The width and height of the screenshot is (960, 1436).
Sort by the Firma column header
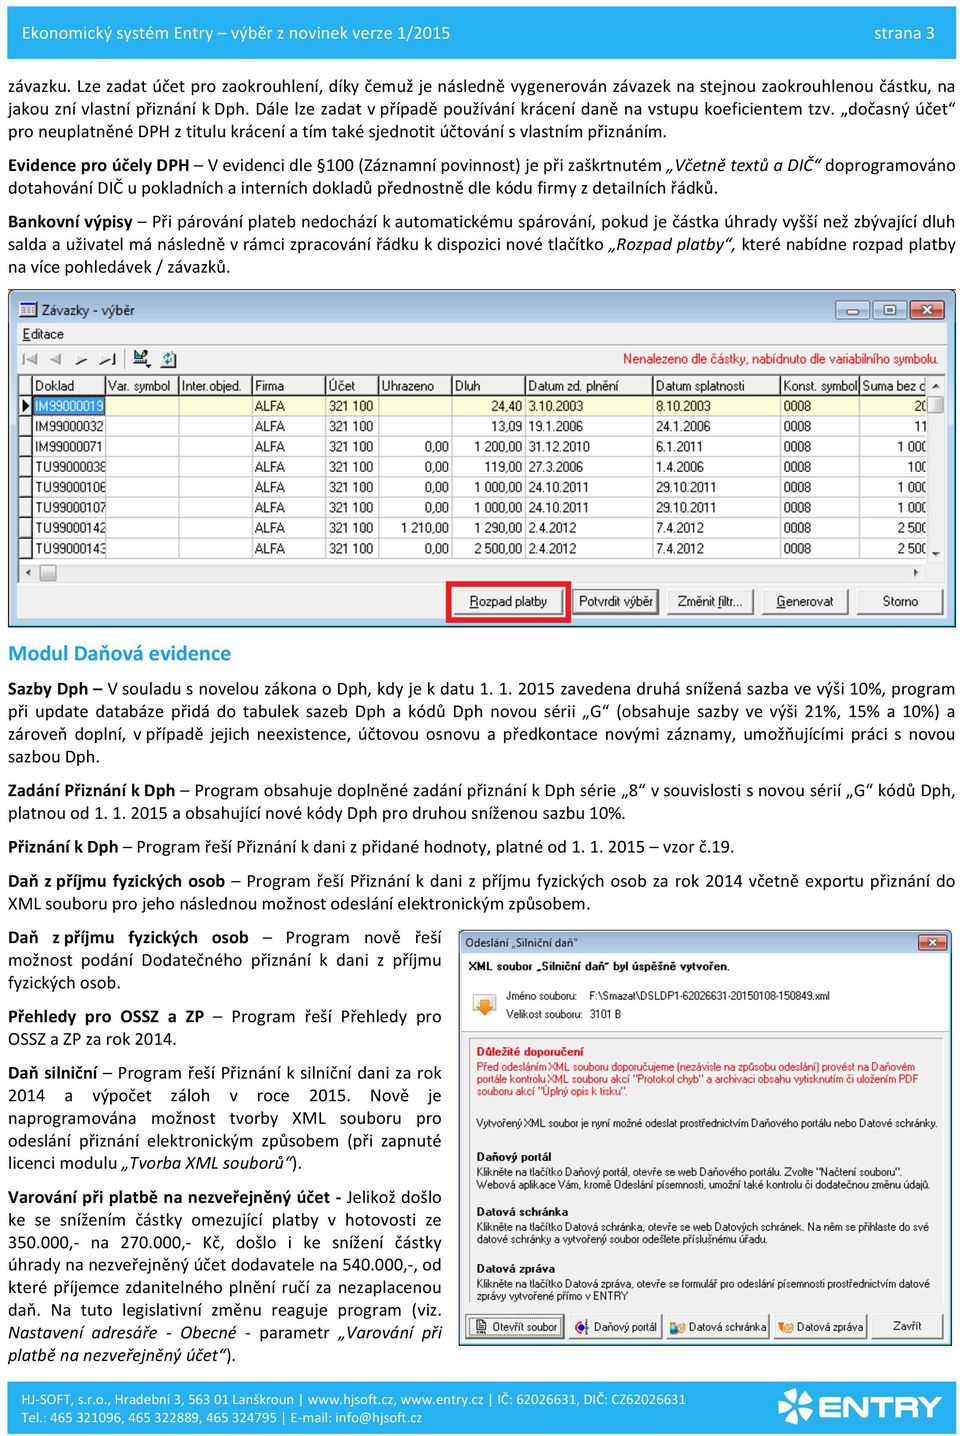click(x=287, y=385)
